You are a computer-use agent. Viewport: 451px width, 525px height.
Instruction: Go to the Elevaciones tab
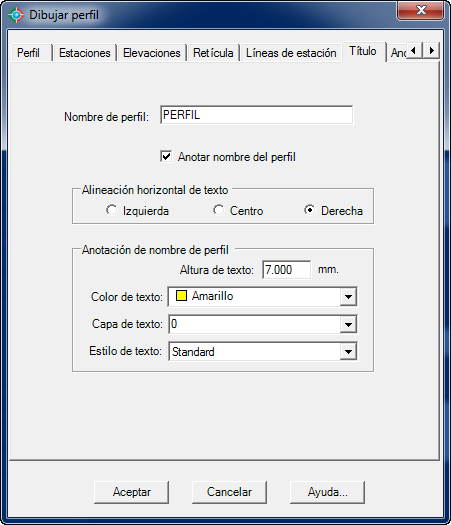click(x=152, y=53)
